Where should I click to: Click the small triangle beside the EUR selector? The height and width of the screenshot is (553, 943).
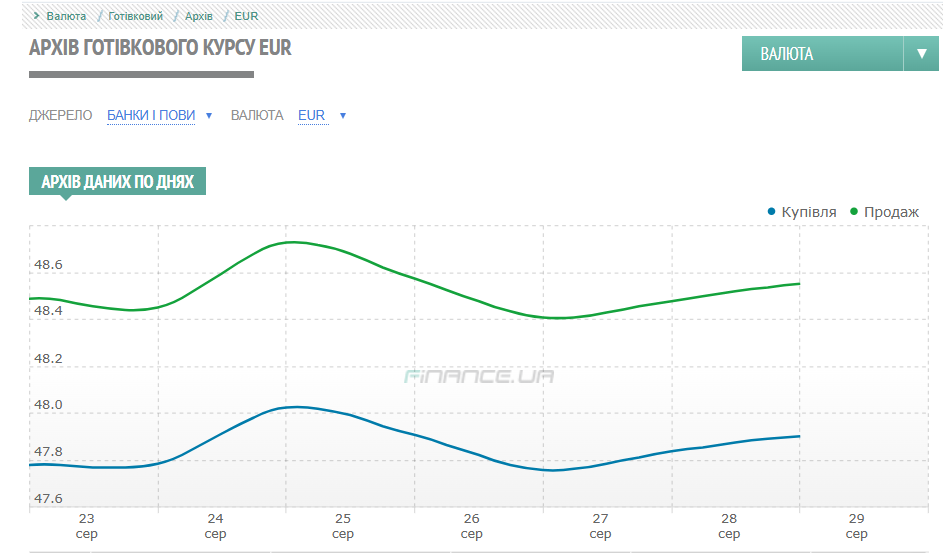[343, 116]
